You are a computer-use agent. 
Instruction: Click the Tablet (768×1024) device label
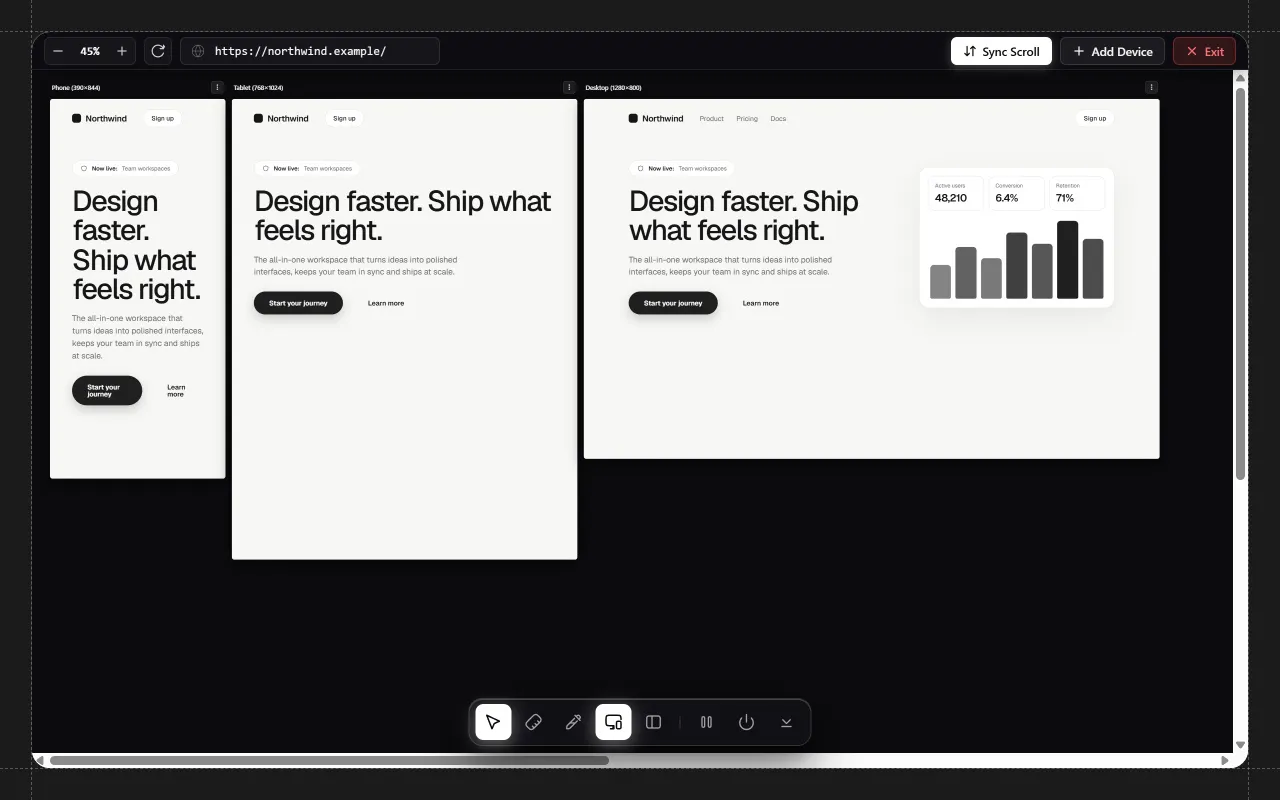point(258,88)
